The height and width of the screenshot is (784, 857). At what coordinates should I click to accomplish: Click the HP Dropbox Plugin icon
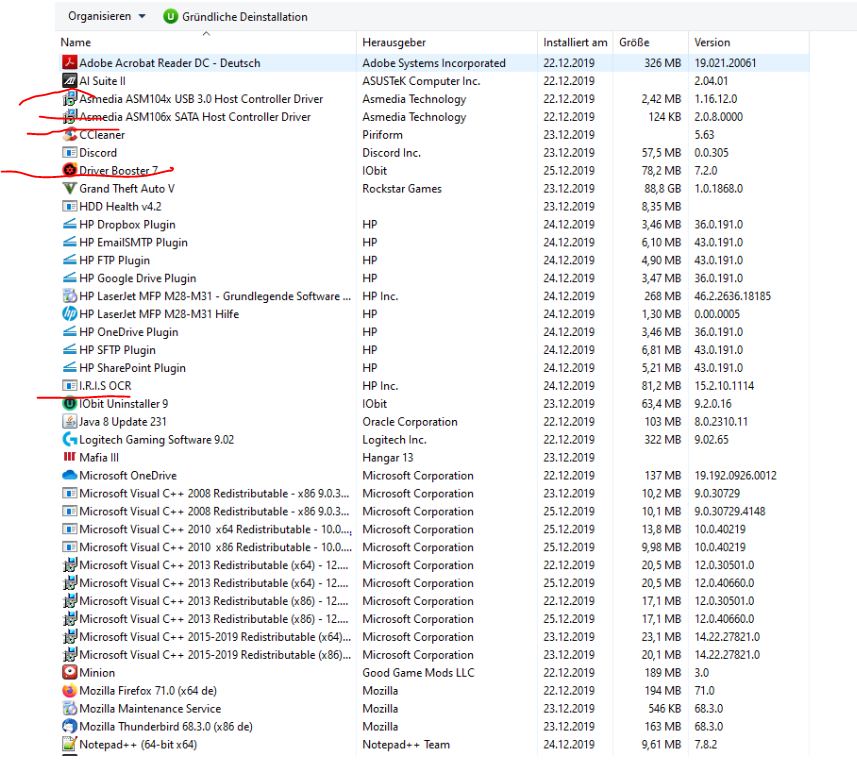point(69,224)
